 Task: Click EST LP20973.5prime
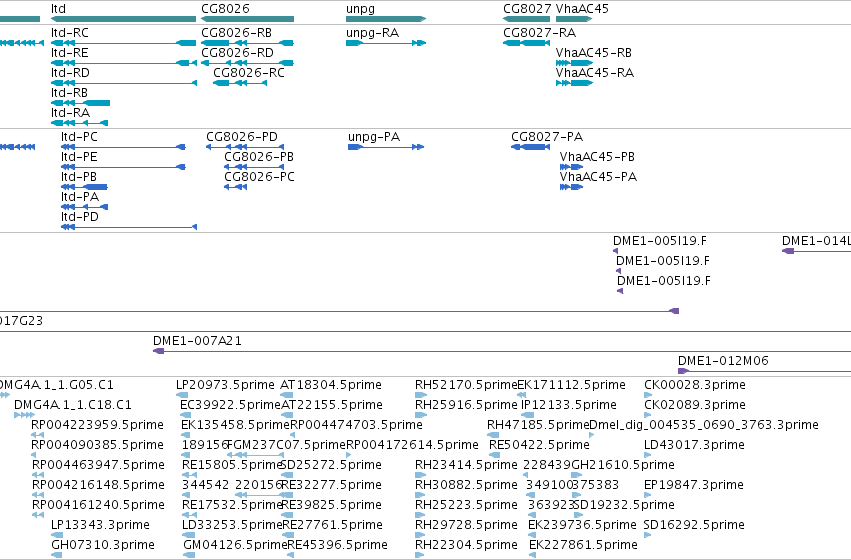[x=225, y=385]
